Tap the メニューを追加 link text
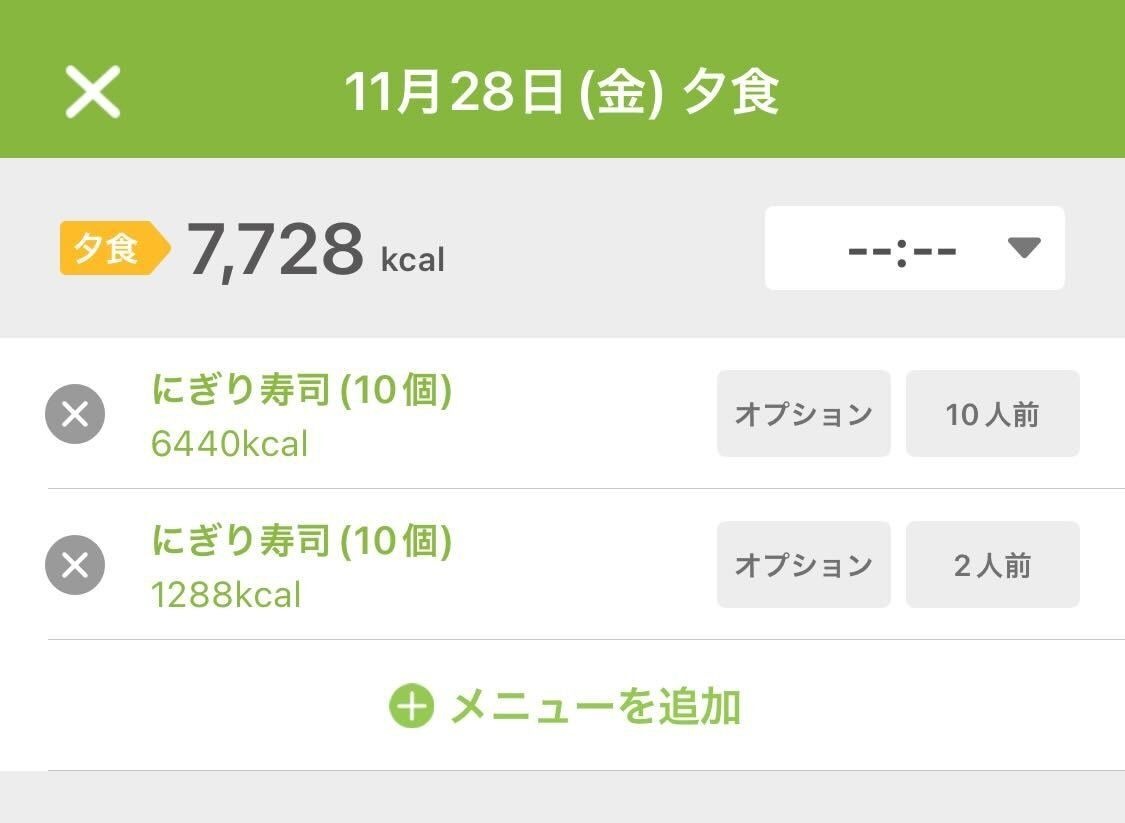The image size is (1125, 823). tap(595, 707)
